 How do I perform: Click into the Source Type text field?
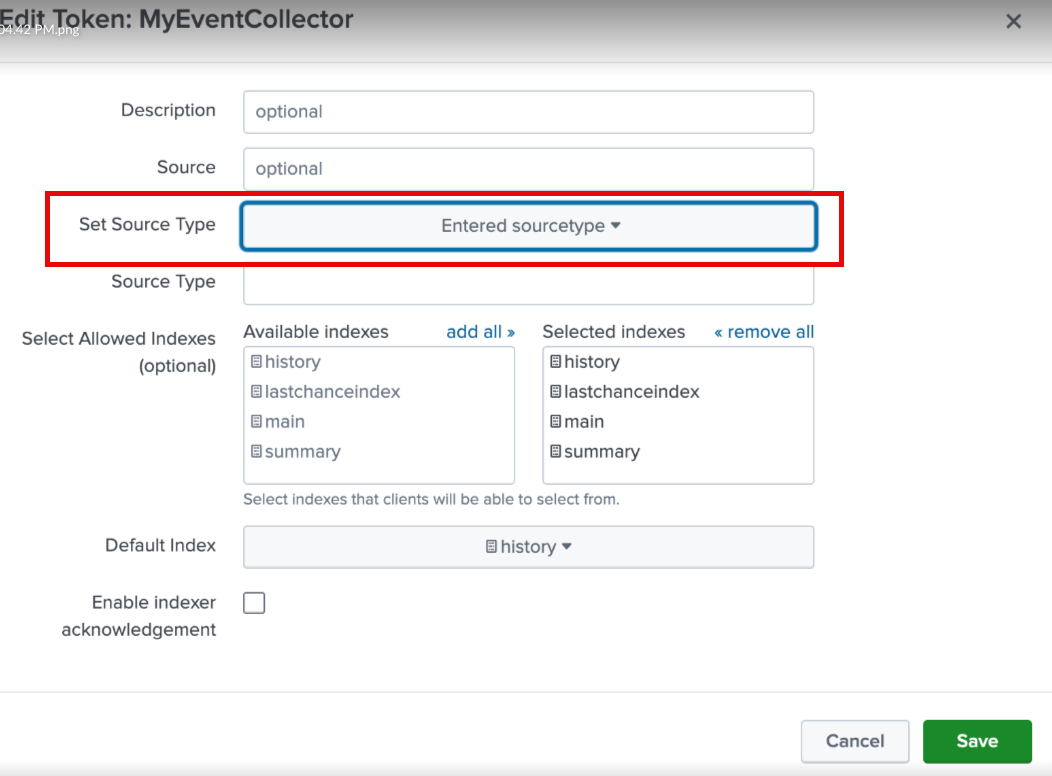pos(529,283)
